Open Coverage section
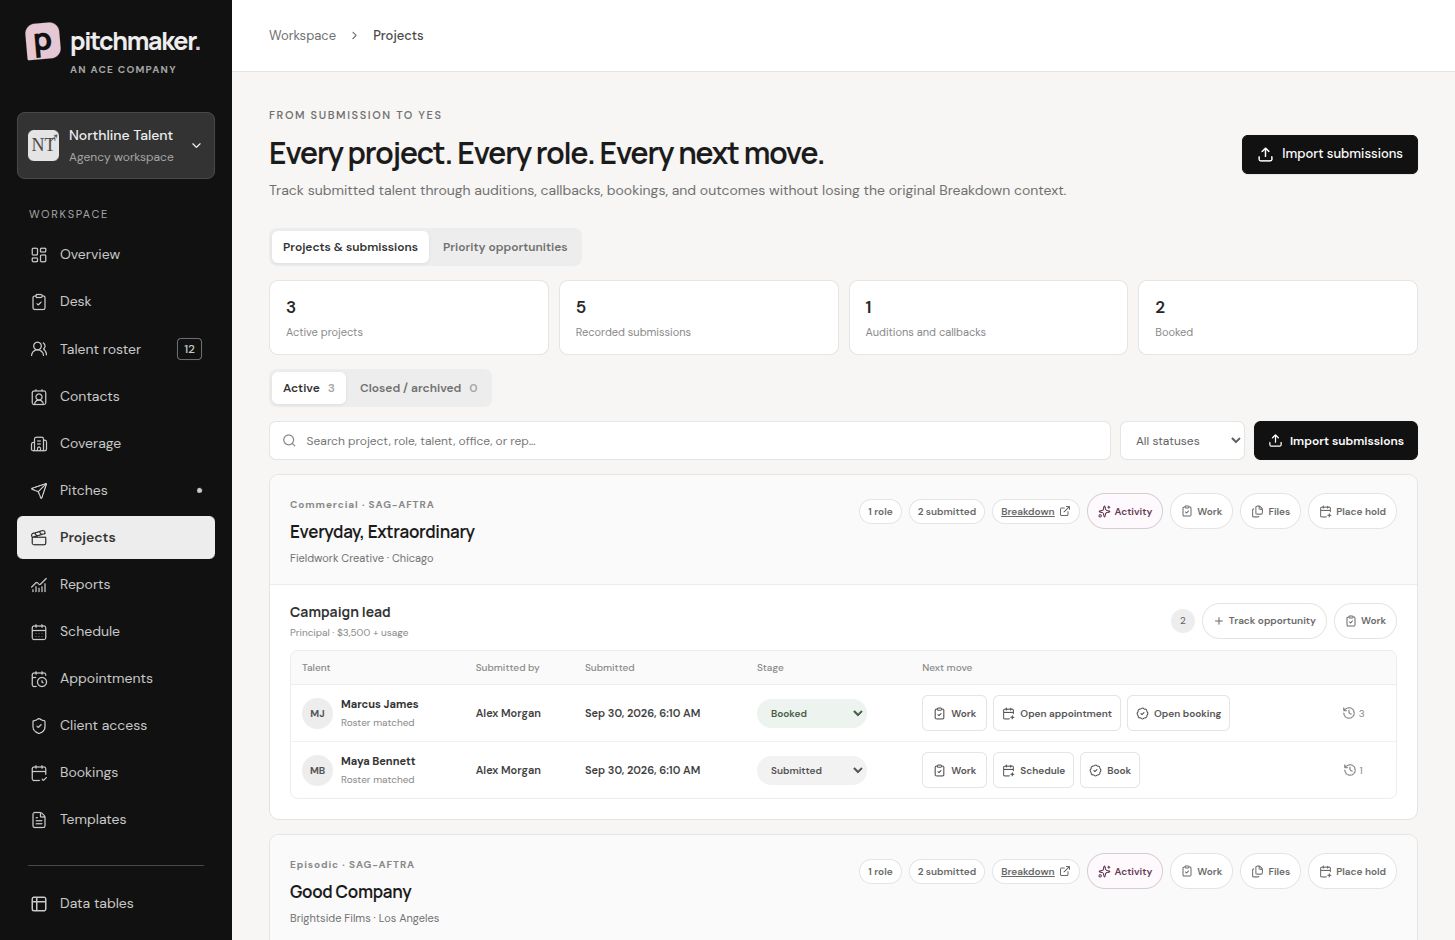The width and height of the screenshot is (1455, 940). pyautogui.click(x=116, y=443)
